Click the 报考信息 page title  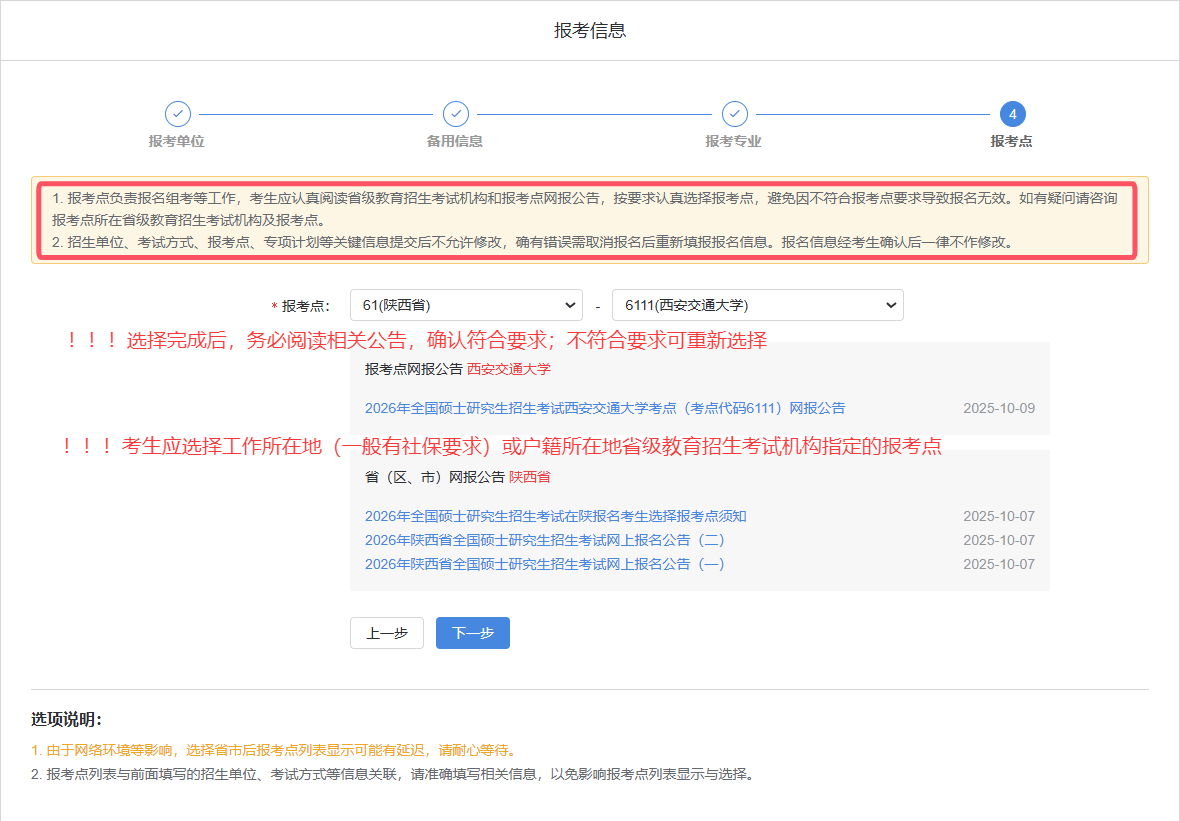coord(590,31)
